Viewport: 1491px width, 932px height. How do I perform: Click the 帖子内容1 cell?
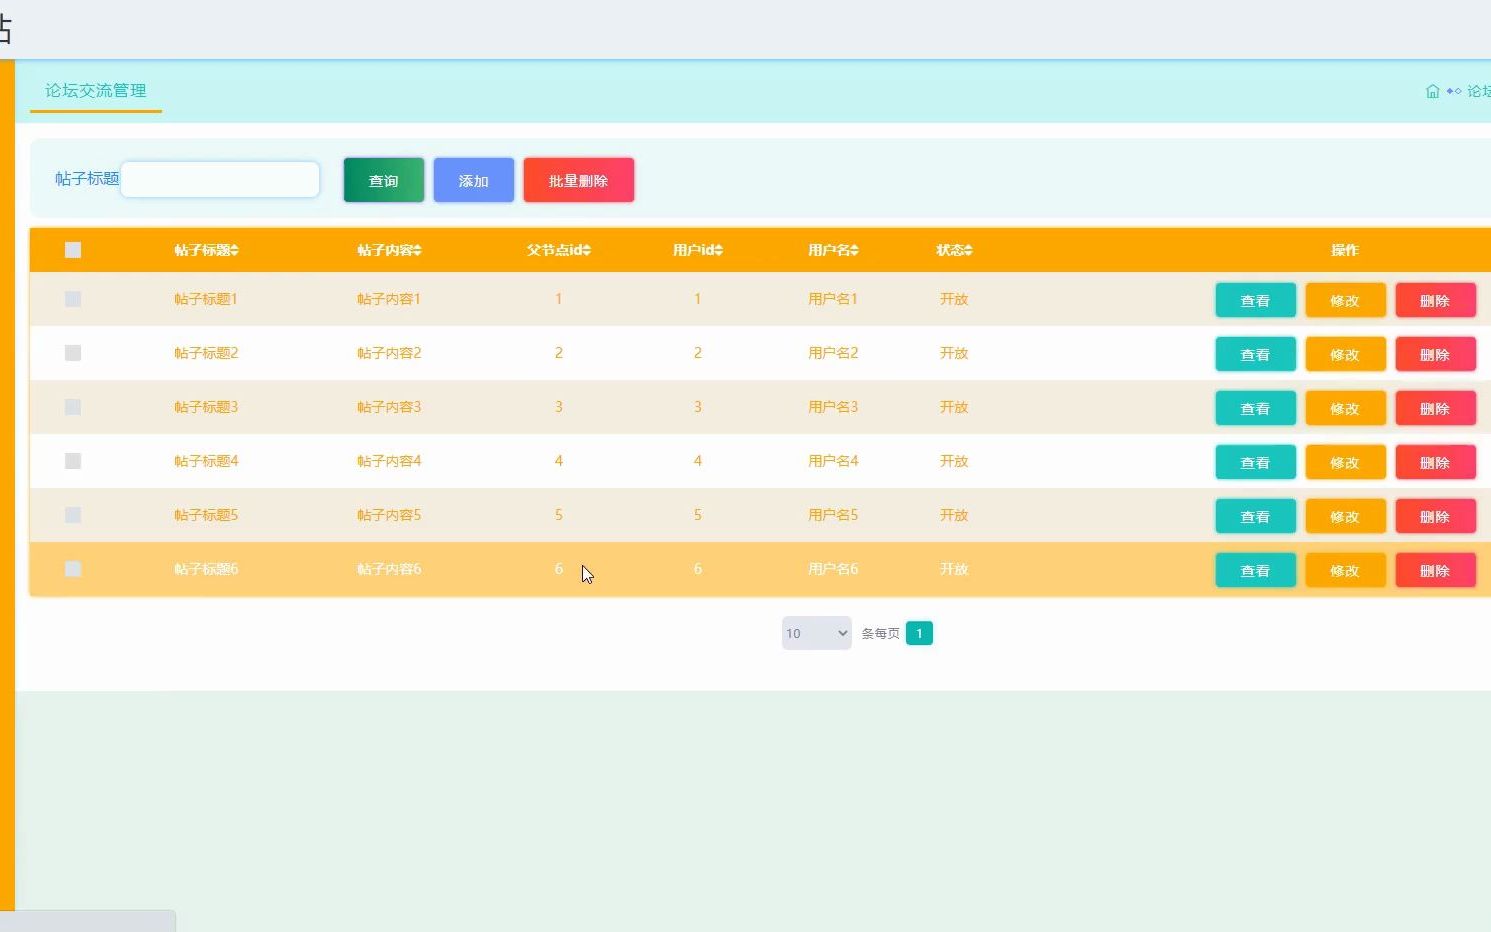point(390,299)
